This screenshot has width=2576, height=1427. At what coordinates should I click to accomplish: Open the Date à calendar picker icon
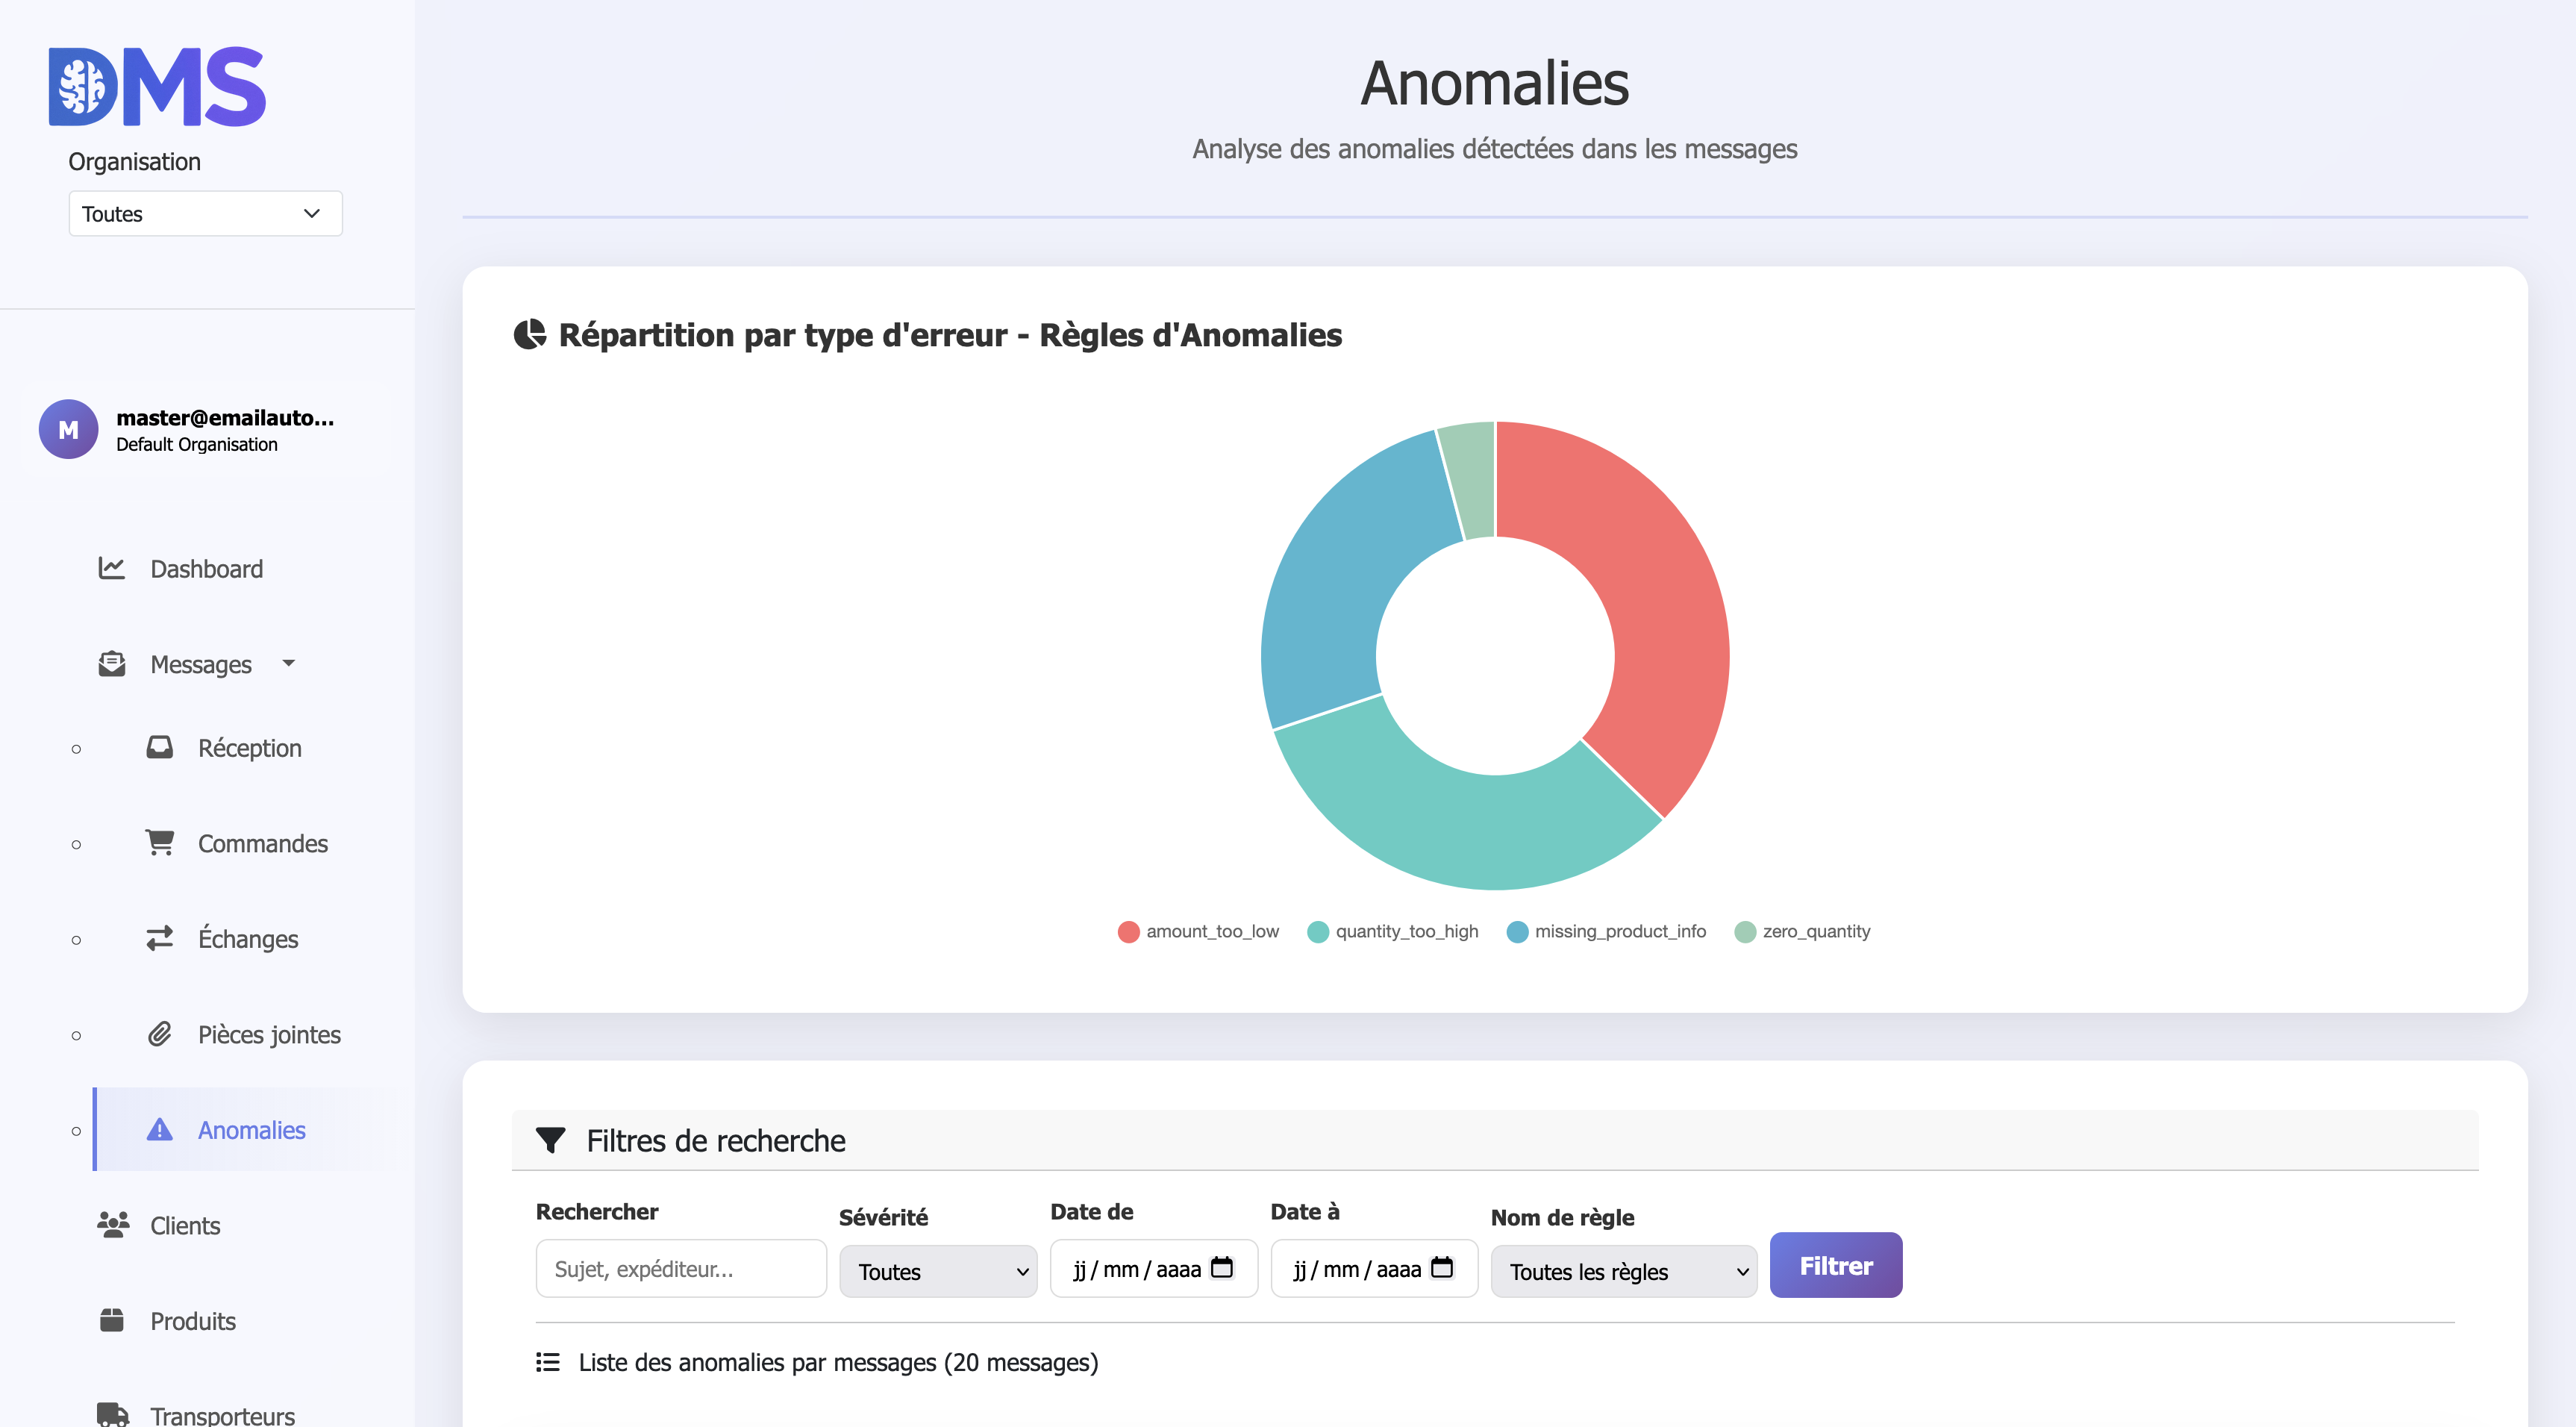[1442, 1268]
